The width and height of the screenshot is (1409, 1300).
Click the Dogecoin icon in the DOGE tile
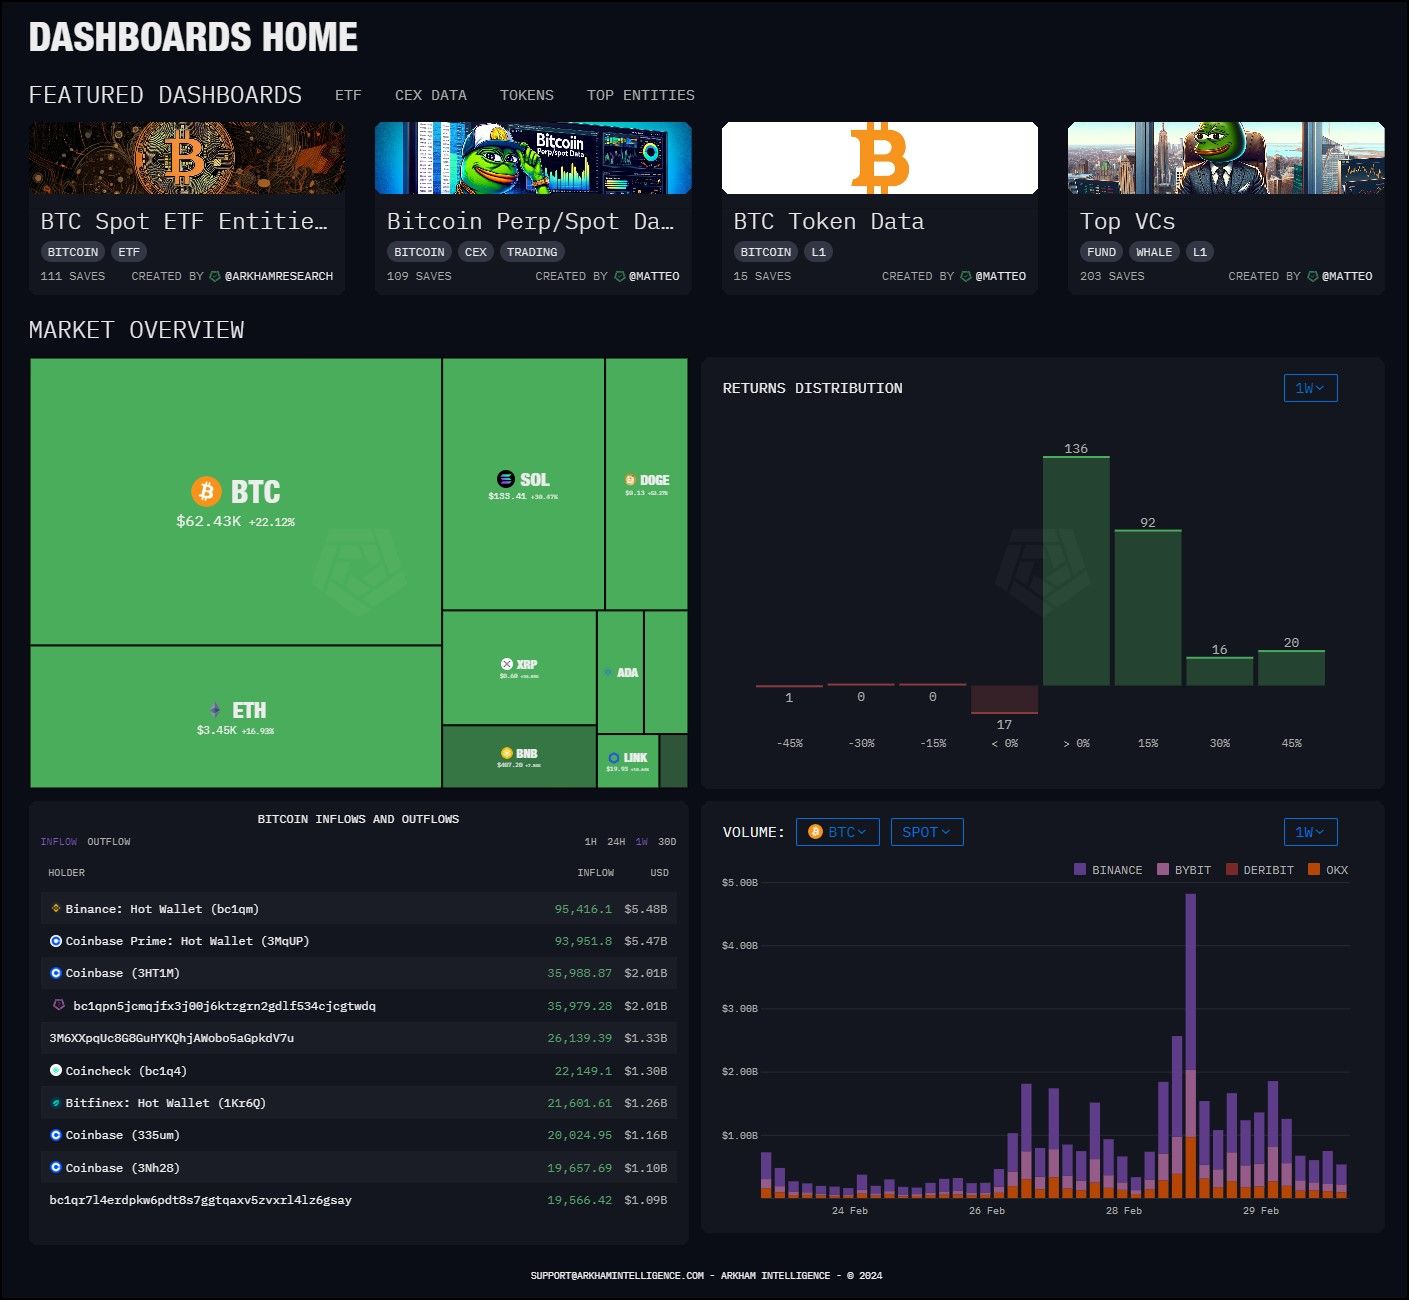point(630,480)
